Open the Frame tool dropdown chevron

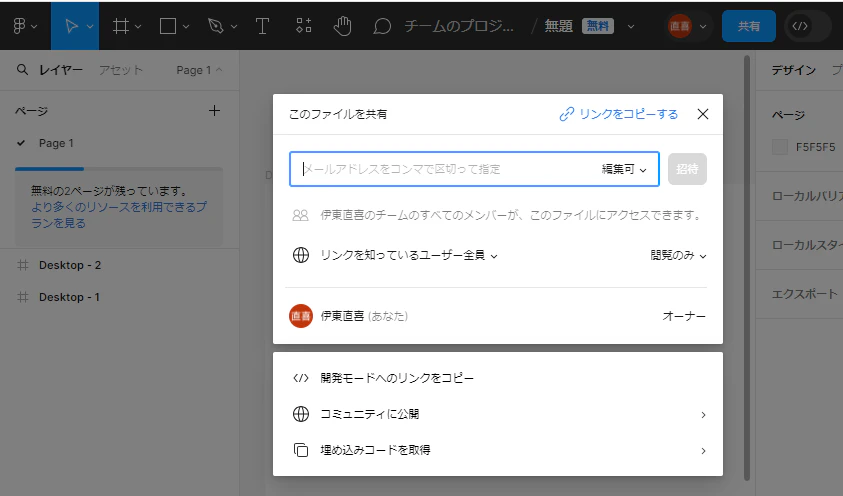[x=138, y=26]
